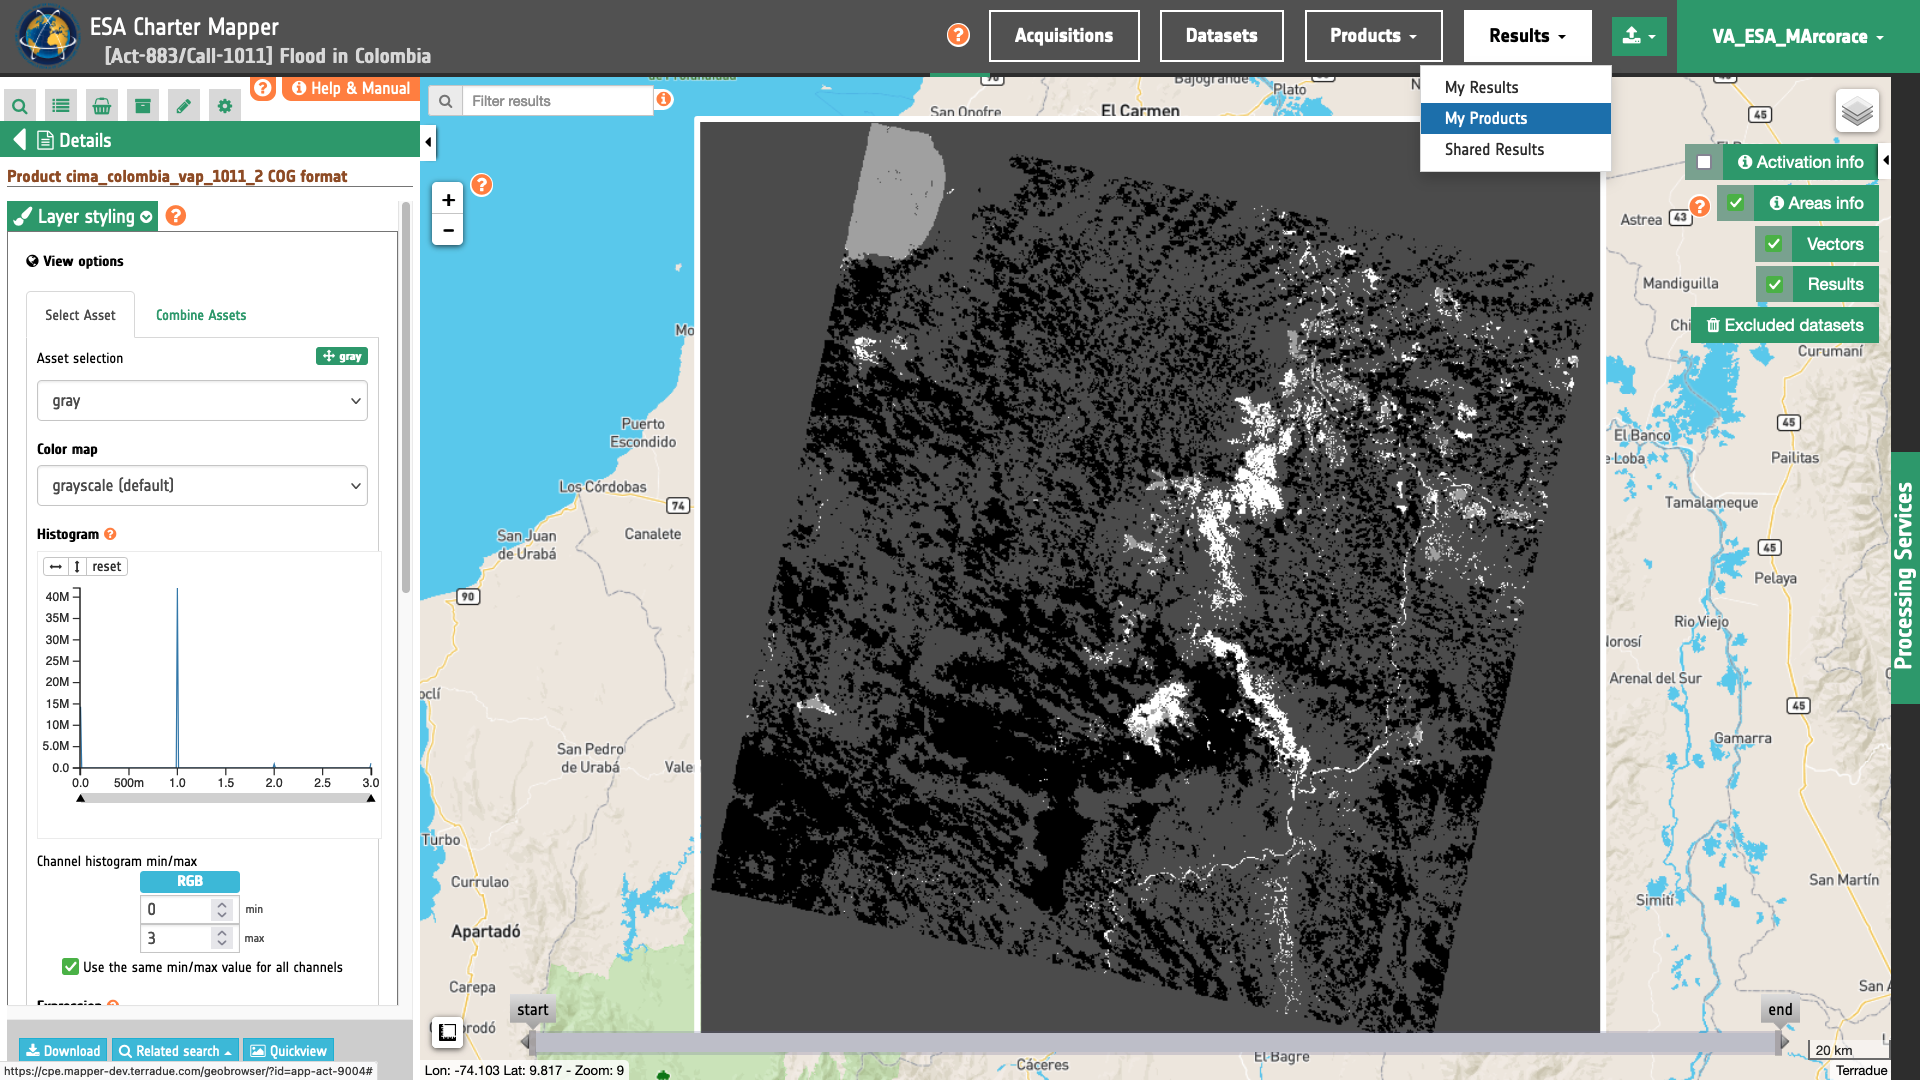Adjust the min value stepper
Screen dimensions: 1920x1080
[222, 909]
